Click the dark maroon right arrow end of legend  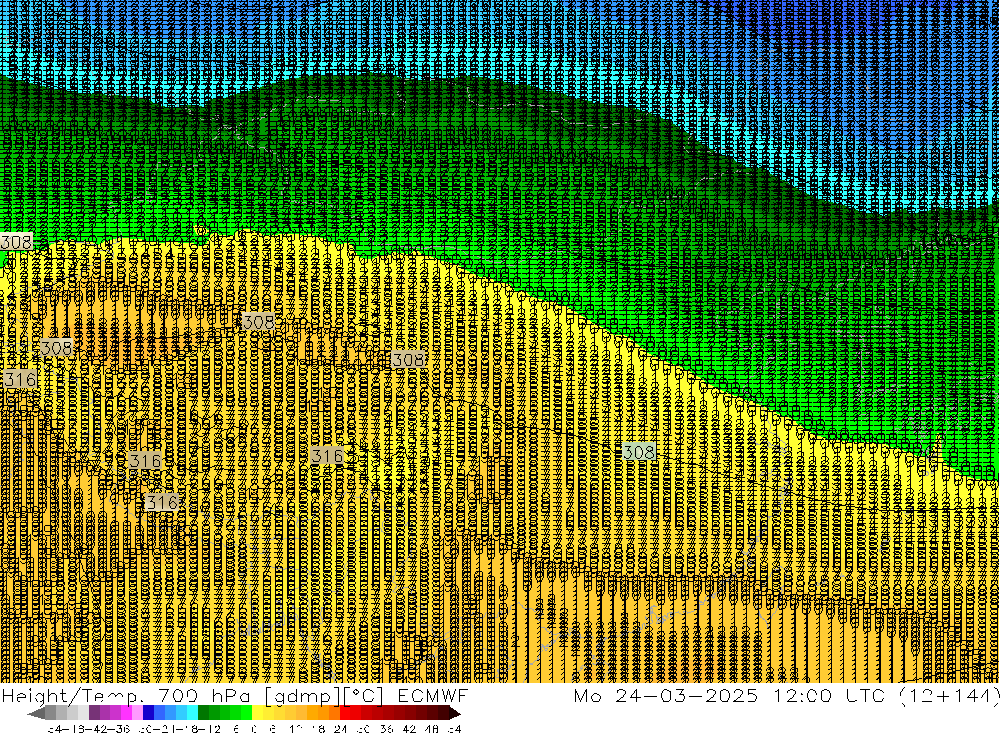pyautogui.click(x=455, y=713)
